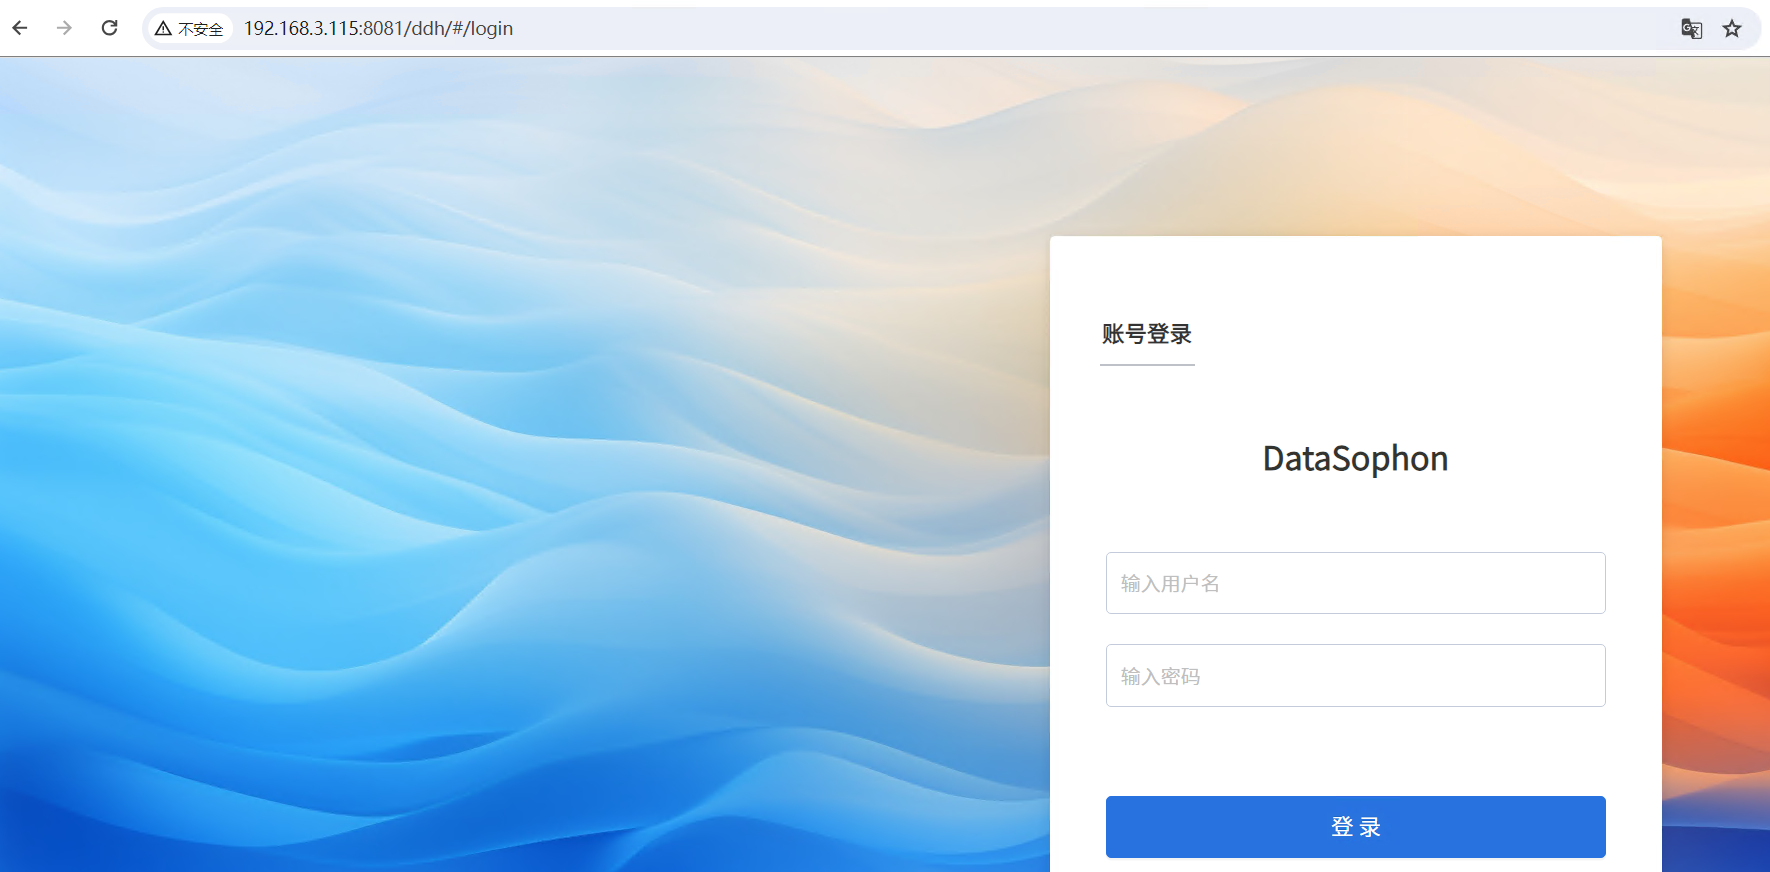Viewport: 1770px width, 872px height.
Task: Open the Google Translate page icon
Action: (1691, 29)
